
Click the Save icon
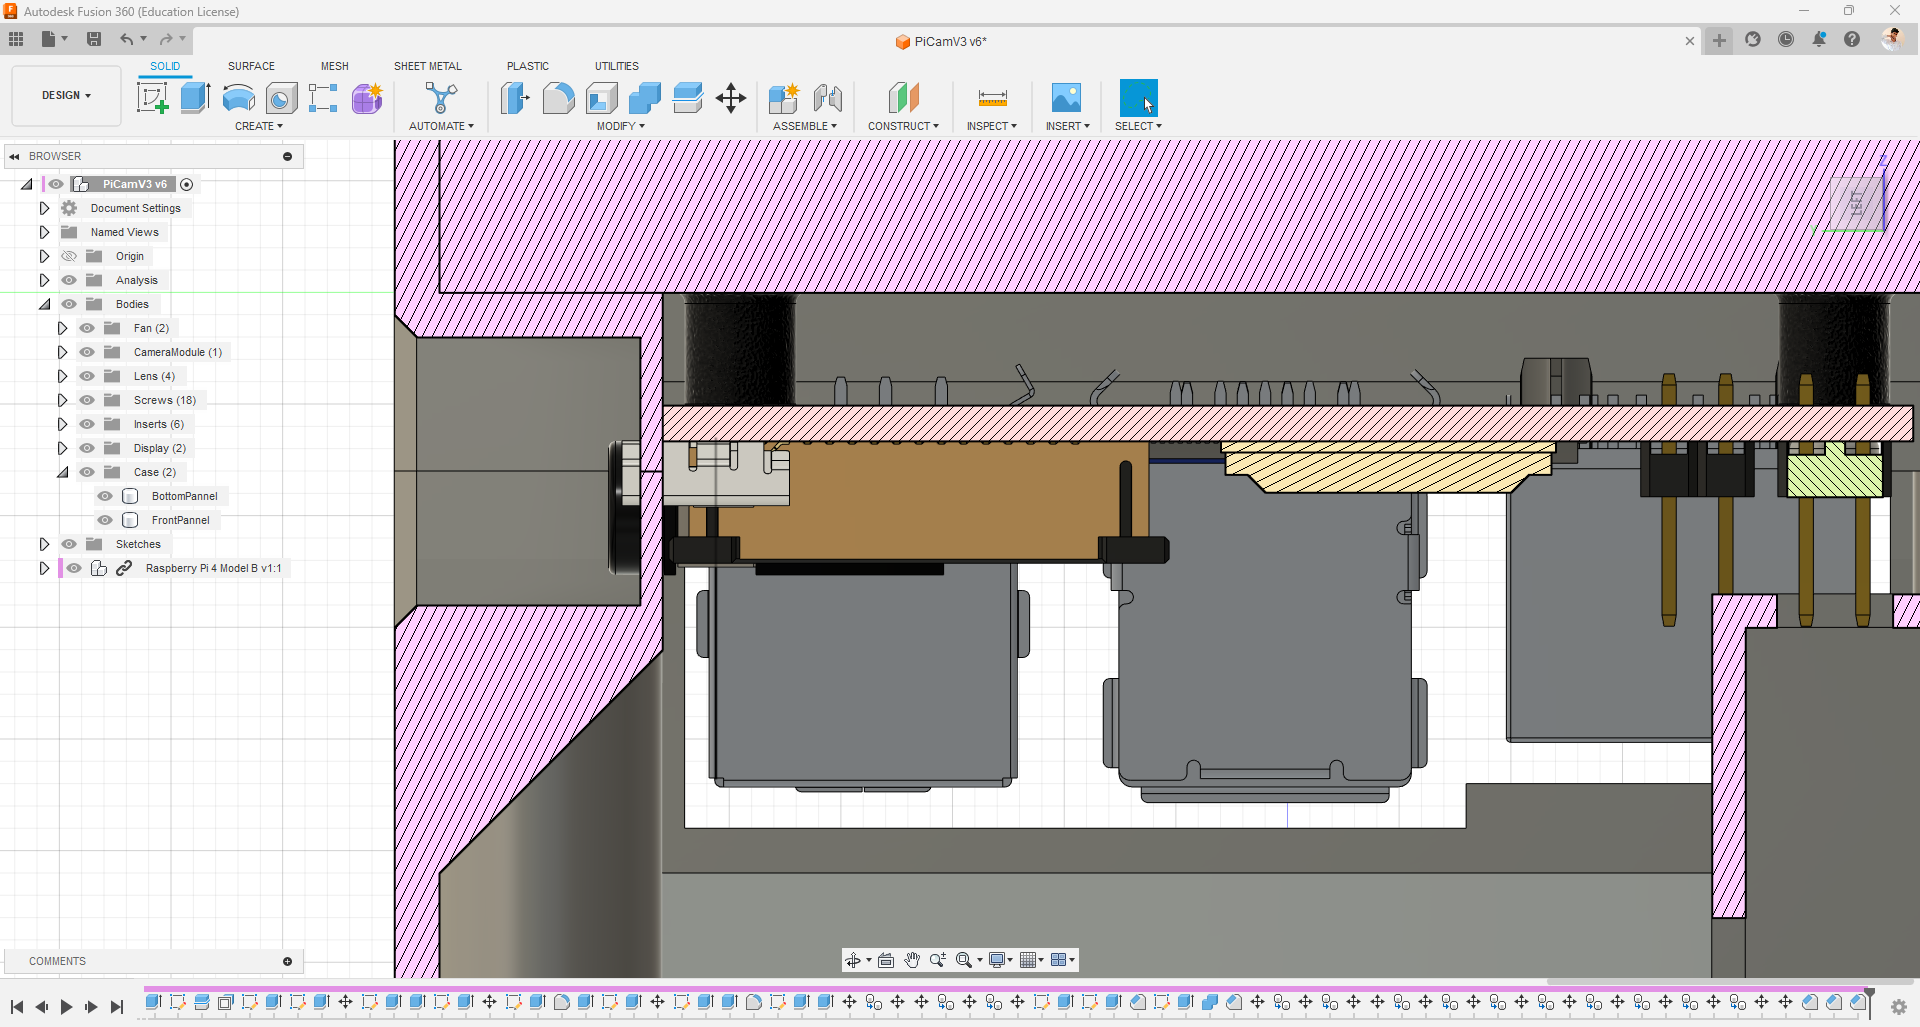pos(94,39)
